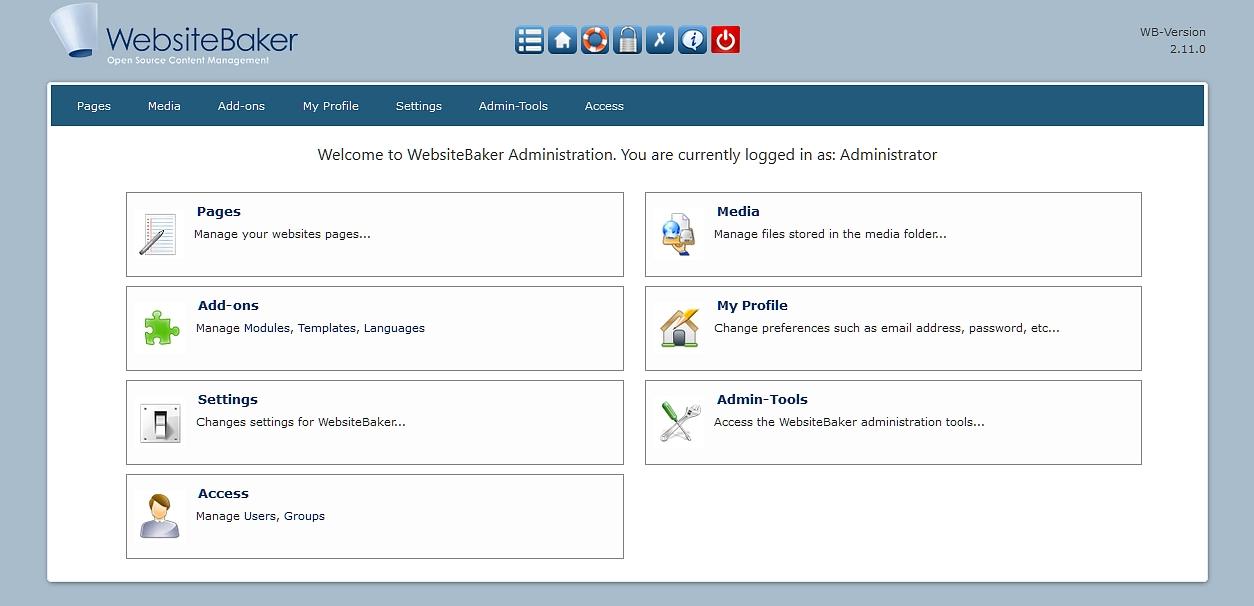The image size is (1254, 606).
Task: Click the WebsiteBaker logo
Action: coord(173,35)
